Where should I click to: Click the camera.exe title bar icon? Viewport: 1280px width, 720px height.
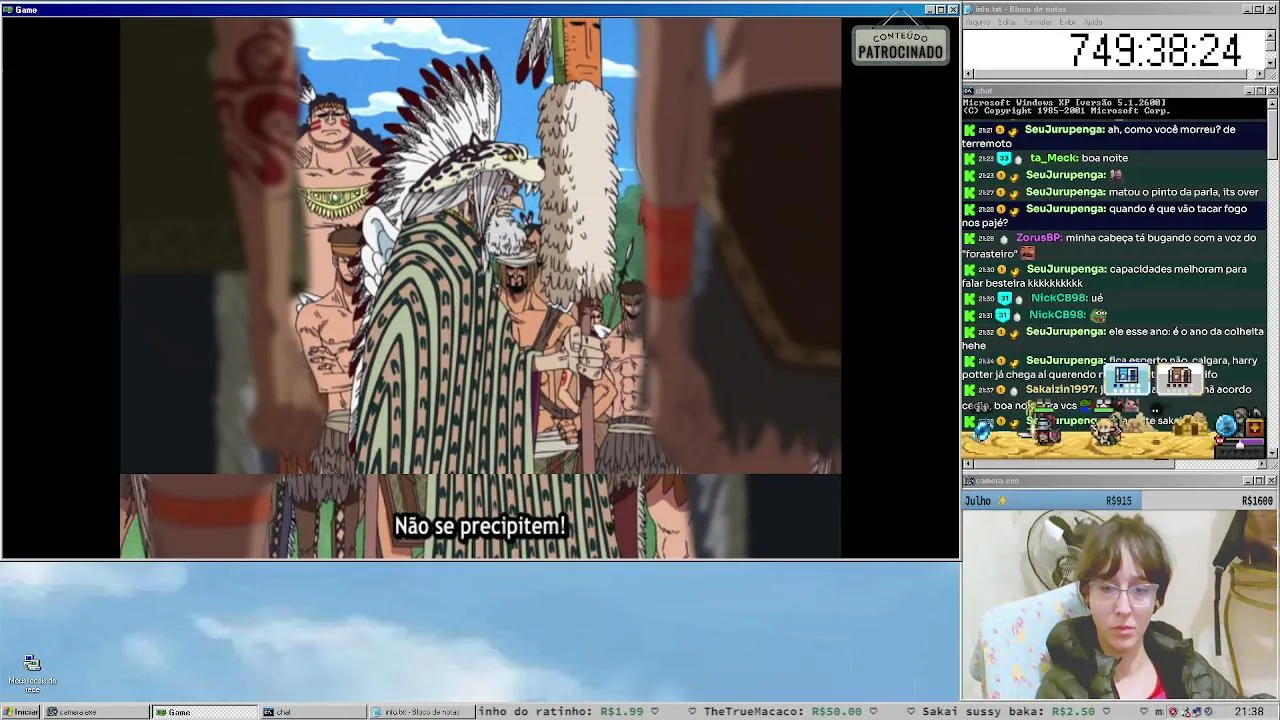point(968,481)
